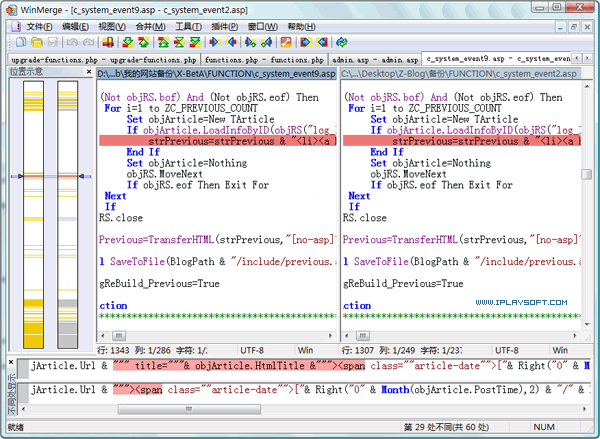Open the 帮助(H) menu

tap(300, 26)
